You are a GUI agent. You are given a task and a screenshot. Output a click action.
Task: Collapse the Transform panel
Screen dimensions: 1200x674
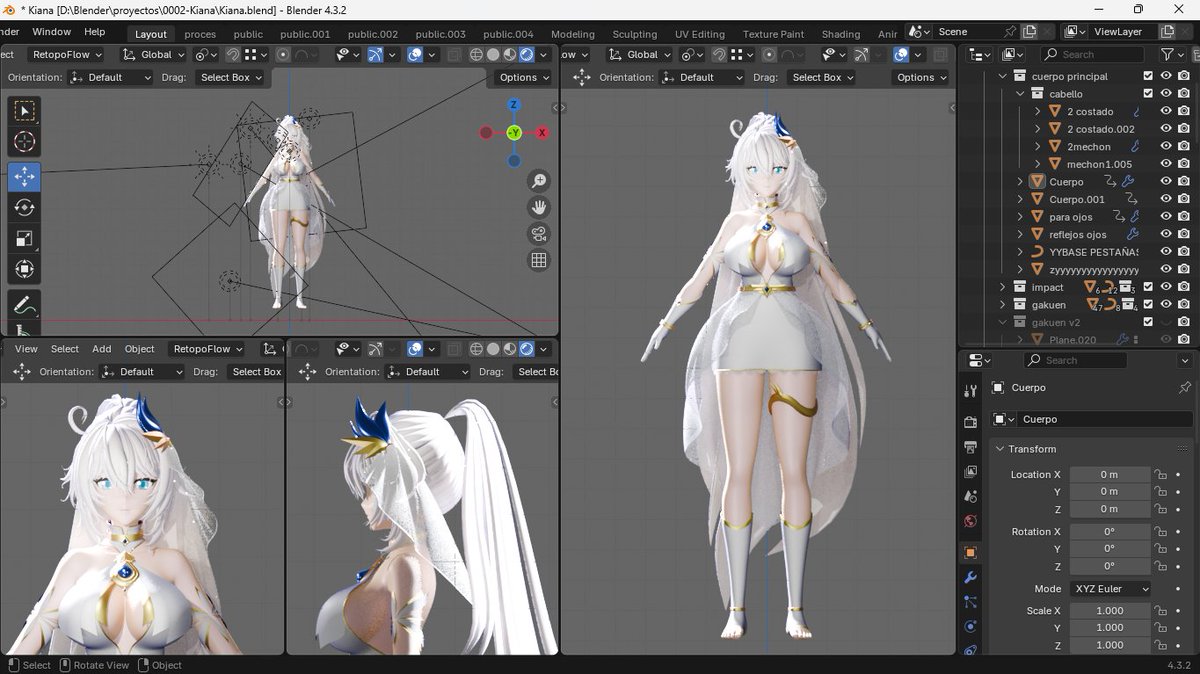(x=1001, y=449)
